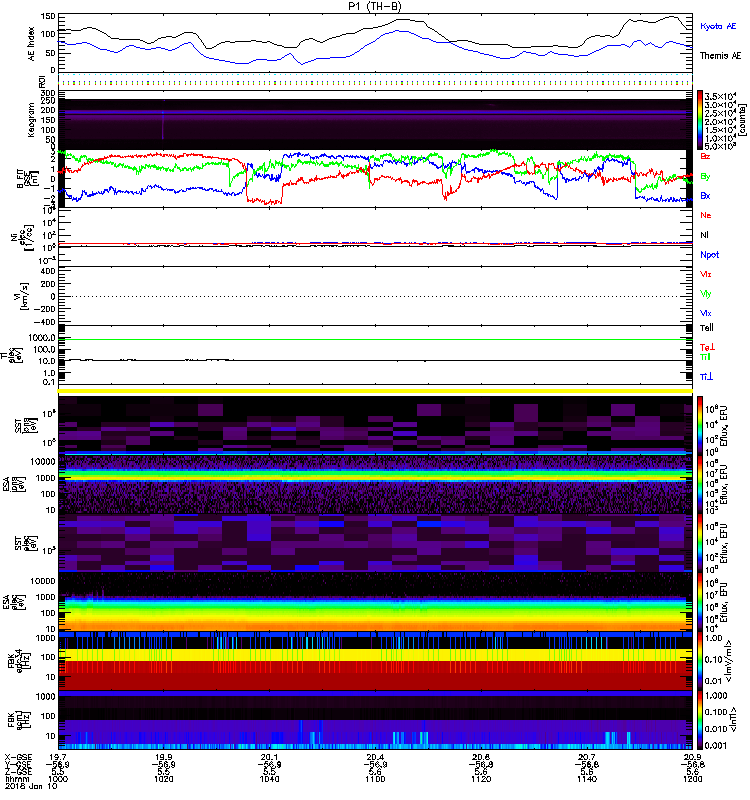
Task: Click the "AE Index" y-axis label
Action: pyautogui.click(x=31, y=44)
